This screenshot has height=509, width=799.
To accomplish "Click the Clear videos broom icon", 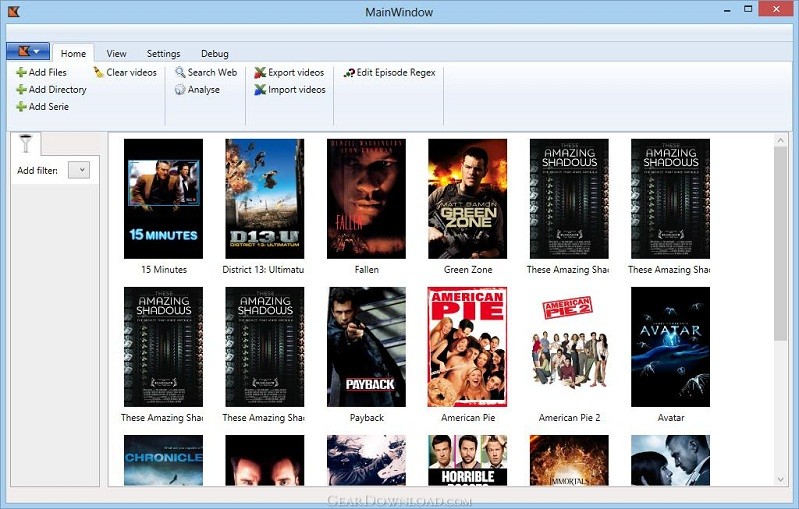I will (x=99, y=72).
